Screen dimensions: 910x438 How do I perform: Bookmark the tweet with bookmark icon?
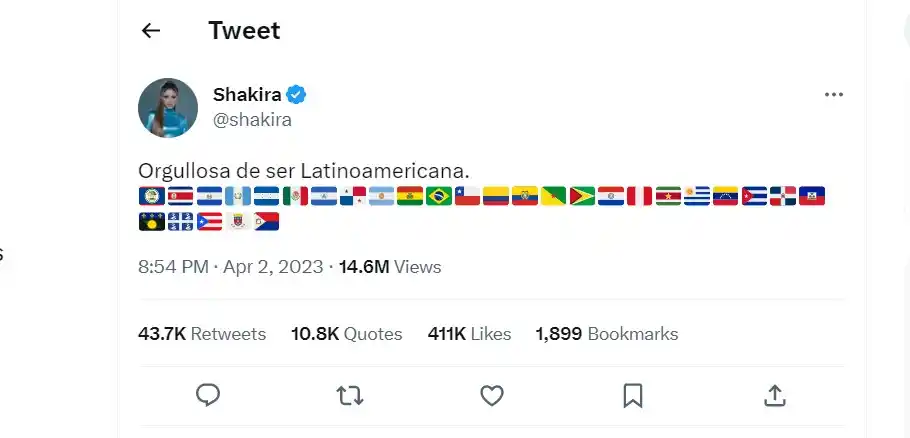click(x=633, y=396)
